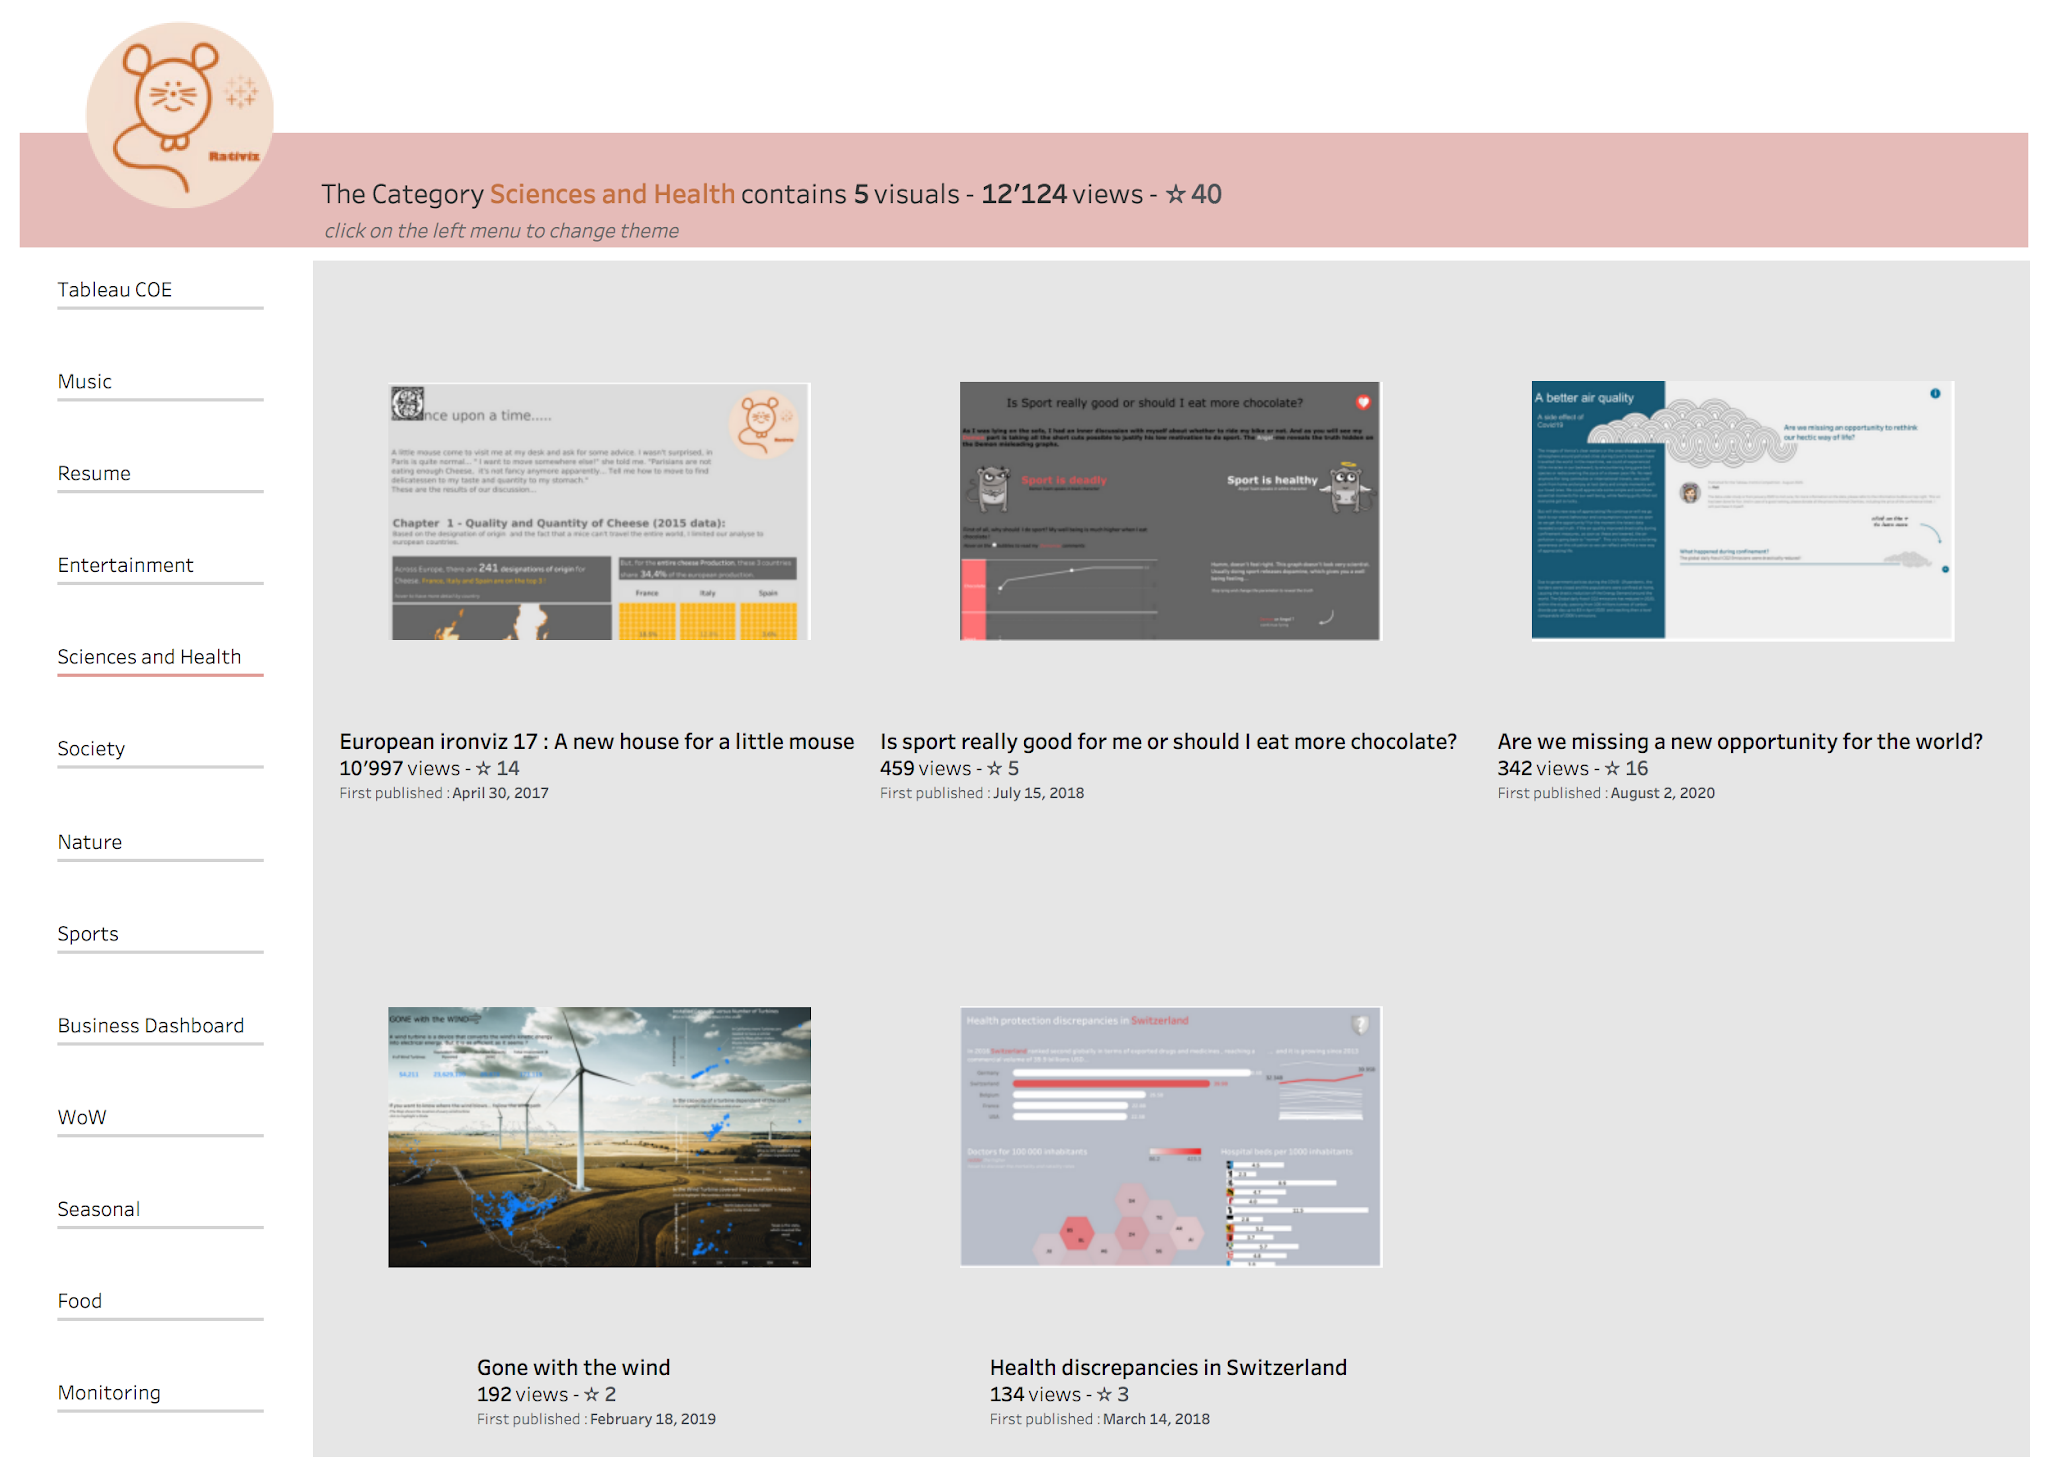
Task: Open the Switzerland health protection thumbnail
Action: tap(1170, 1137)
